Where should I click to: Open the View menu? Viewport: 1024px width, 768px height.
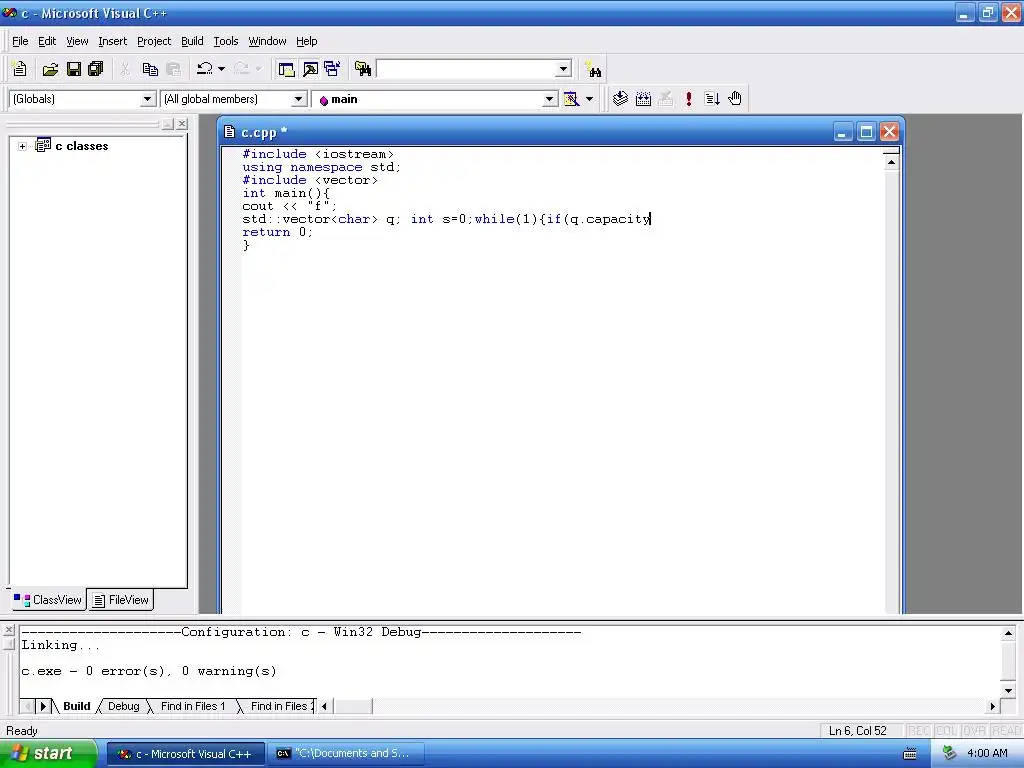[x=77, y=41]
